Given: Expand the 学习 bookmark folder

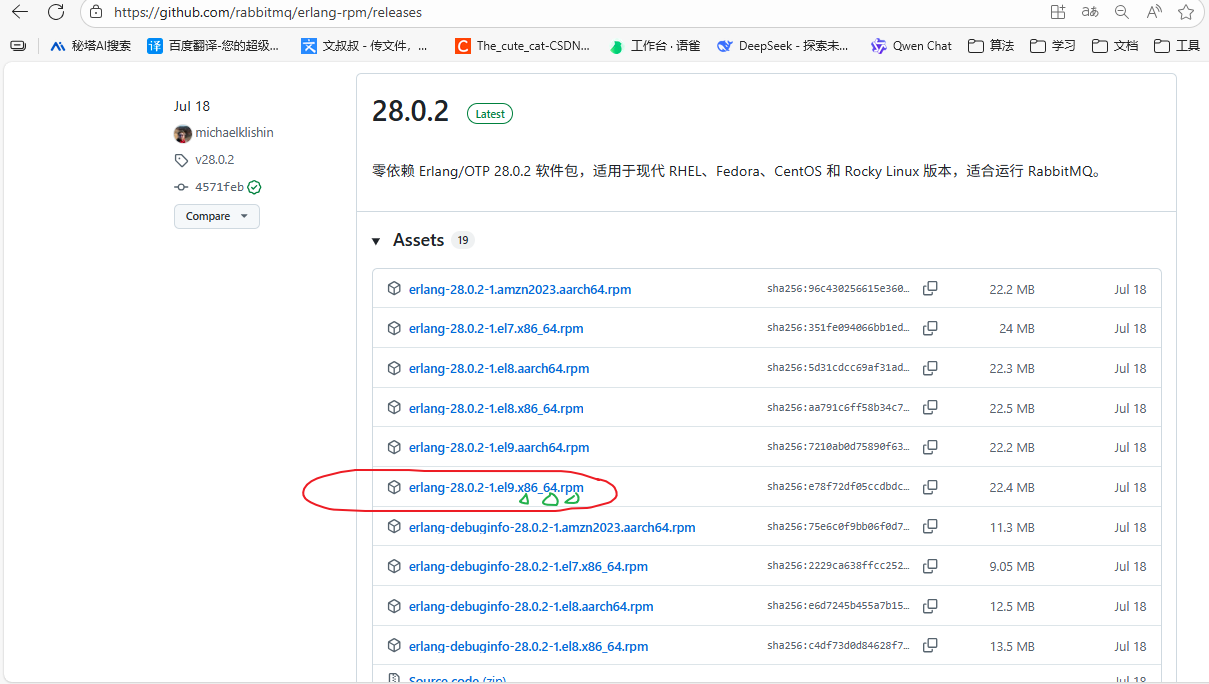Looking at the screenshot, I should tap(1053, 46).
